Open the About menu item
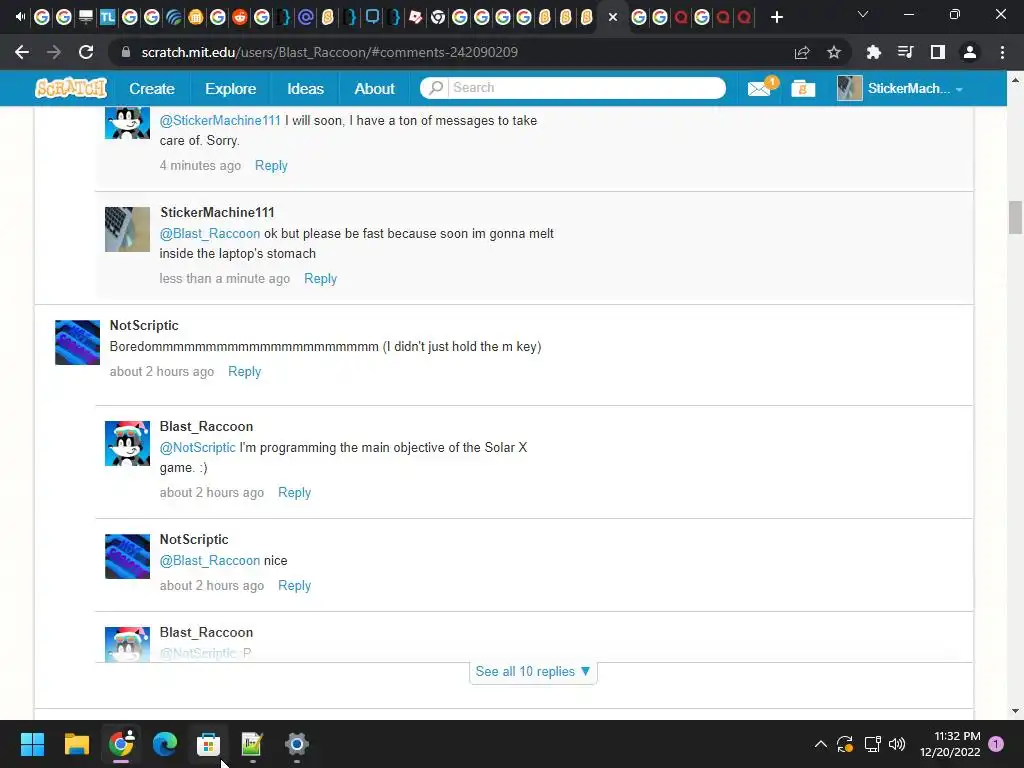 374,88
